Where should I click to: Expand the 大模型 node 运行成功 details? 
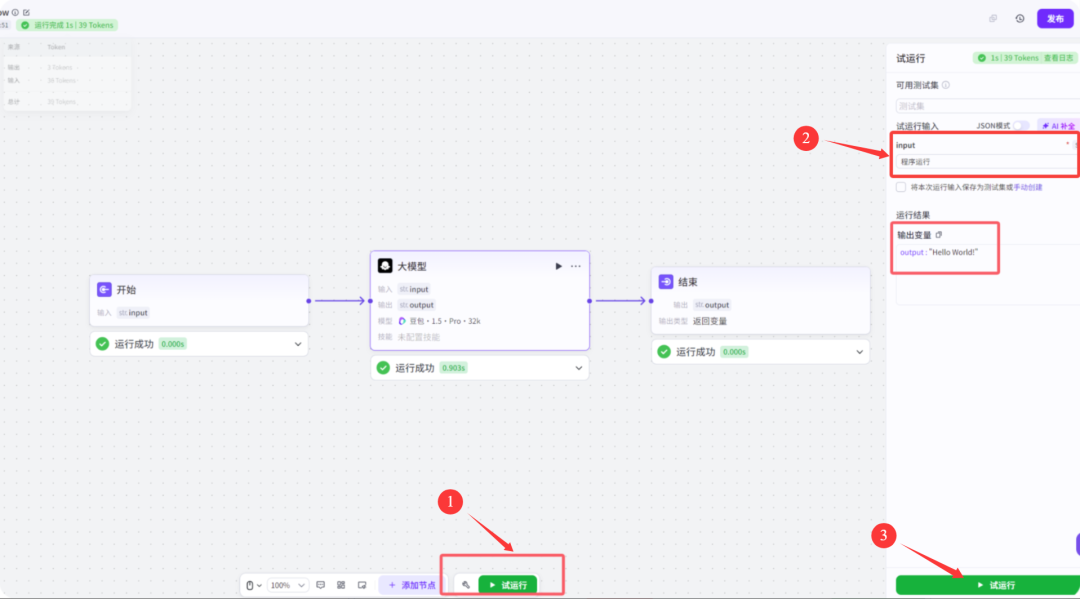578,368
